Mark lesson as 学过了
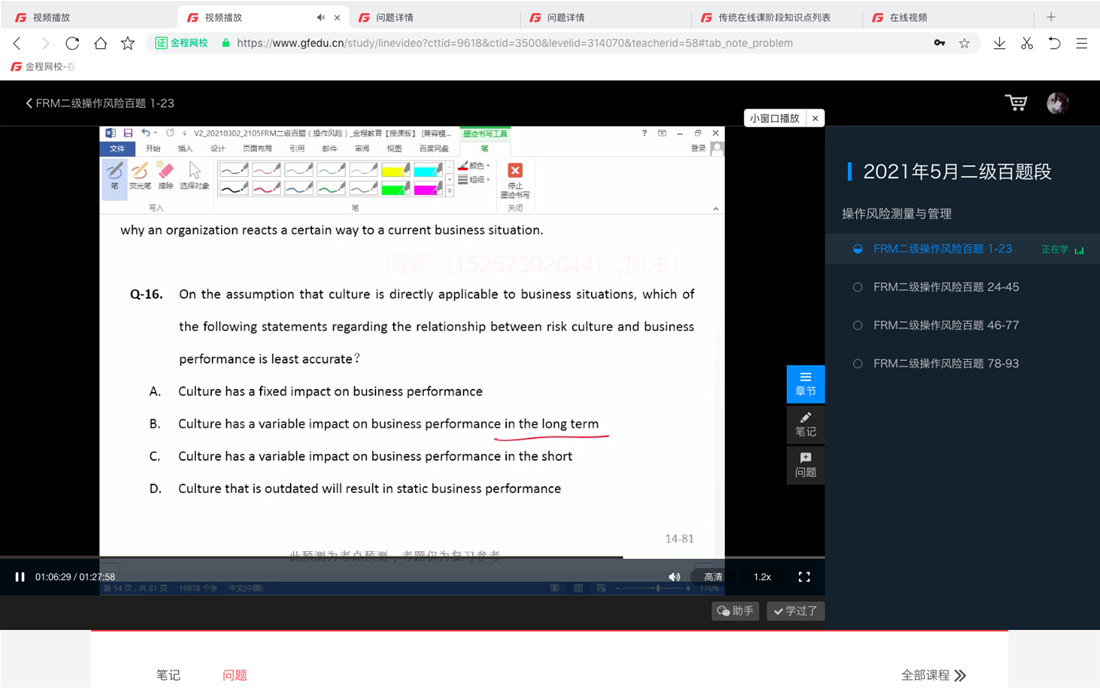The height and width of the screenshot is (688, 1100). [796, 611]
